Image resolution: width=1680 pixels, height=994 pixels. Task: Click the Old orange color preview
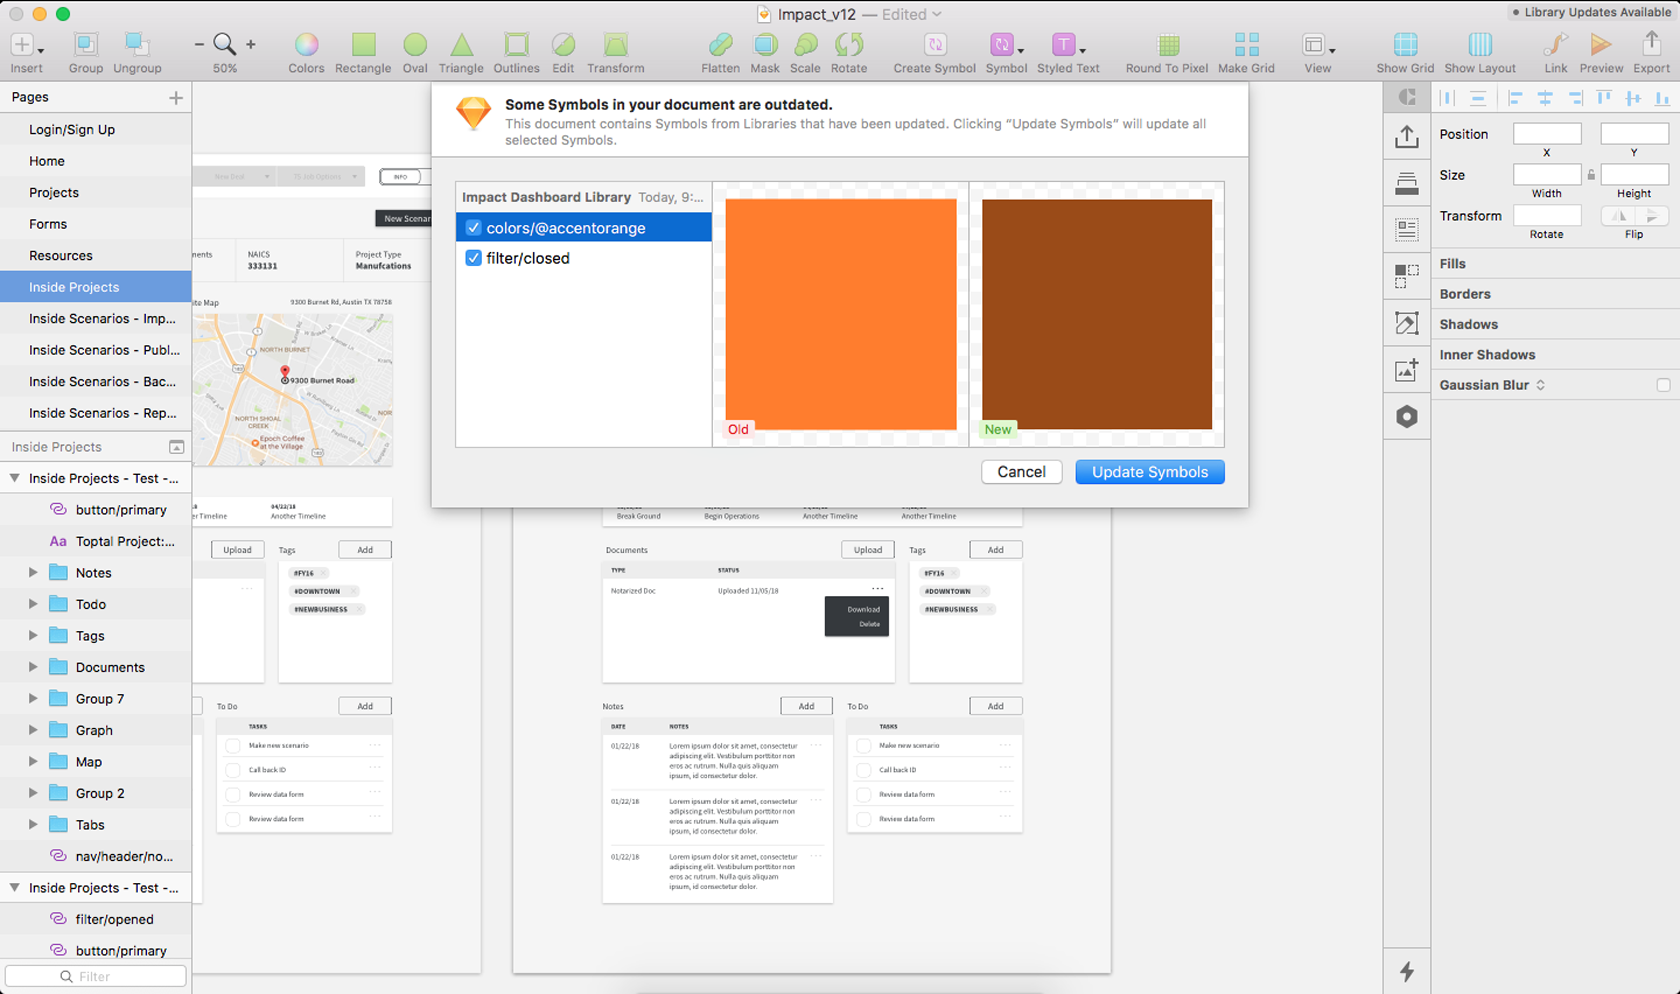[840, 313]
